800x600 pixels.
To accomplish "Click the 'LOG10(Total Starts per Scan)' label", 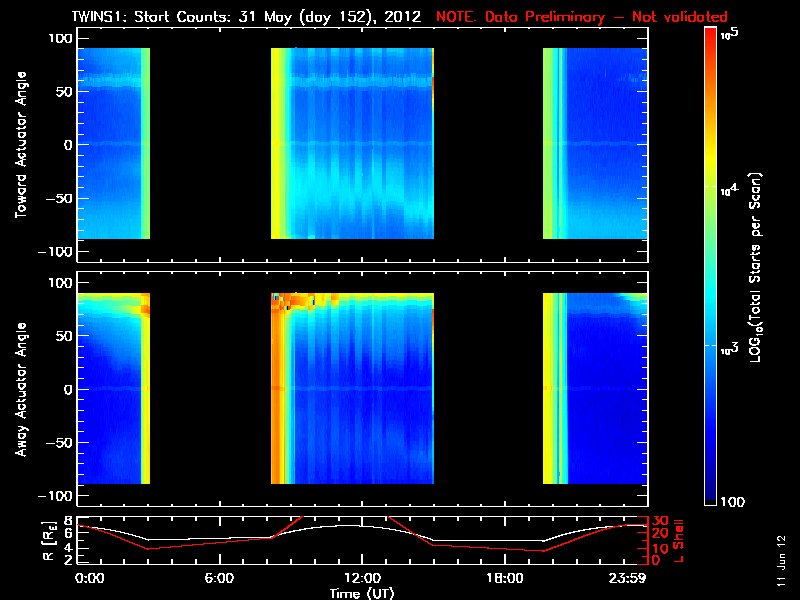I will [755, 267].
